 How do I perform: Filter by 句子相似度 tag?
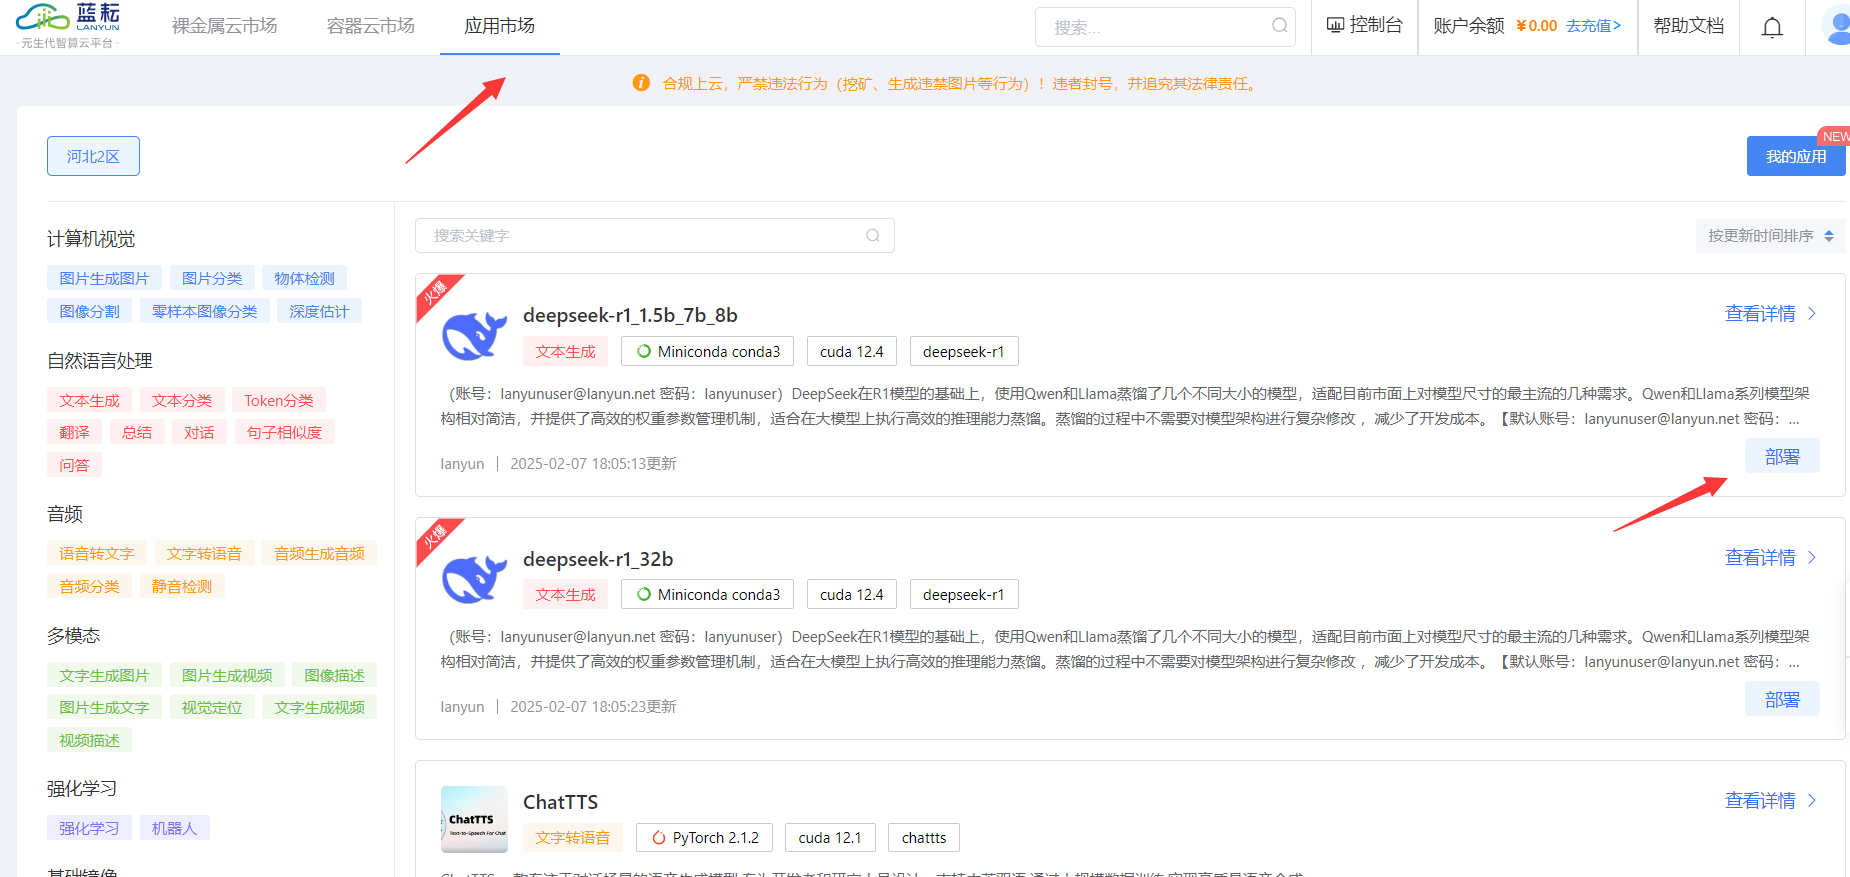pyautogui.click(x=284, y=433)
